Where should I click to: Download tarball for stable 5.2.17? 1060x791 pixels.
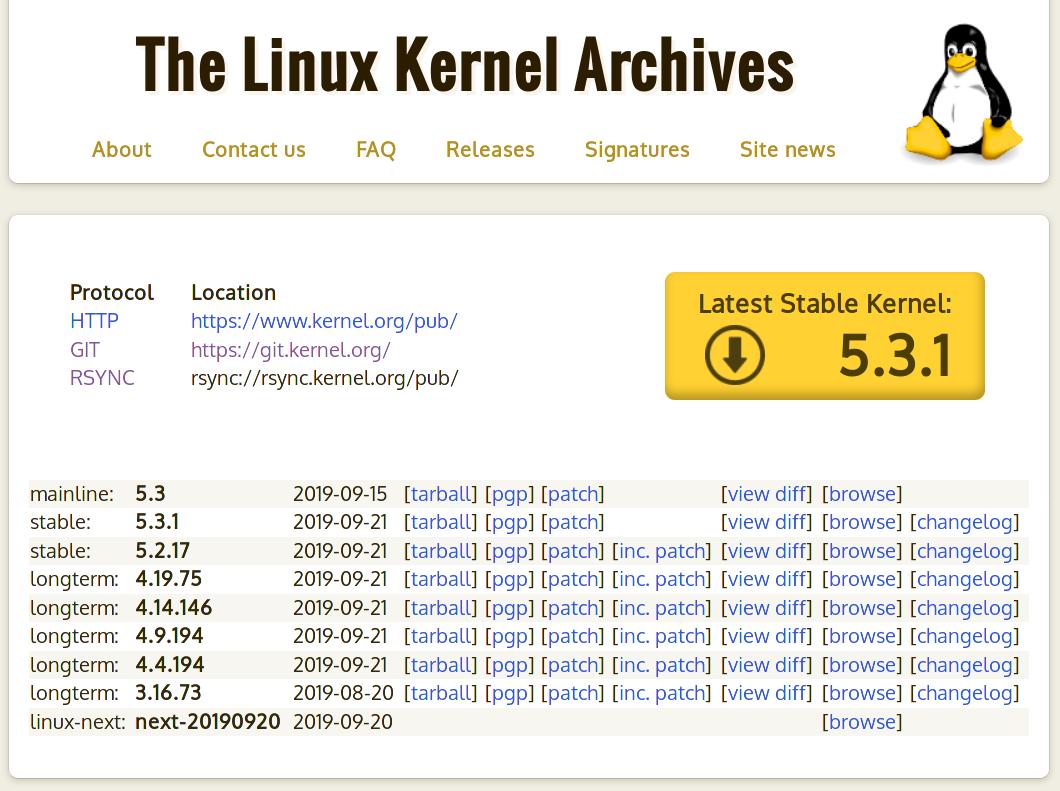tap(443, 551)
